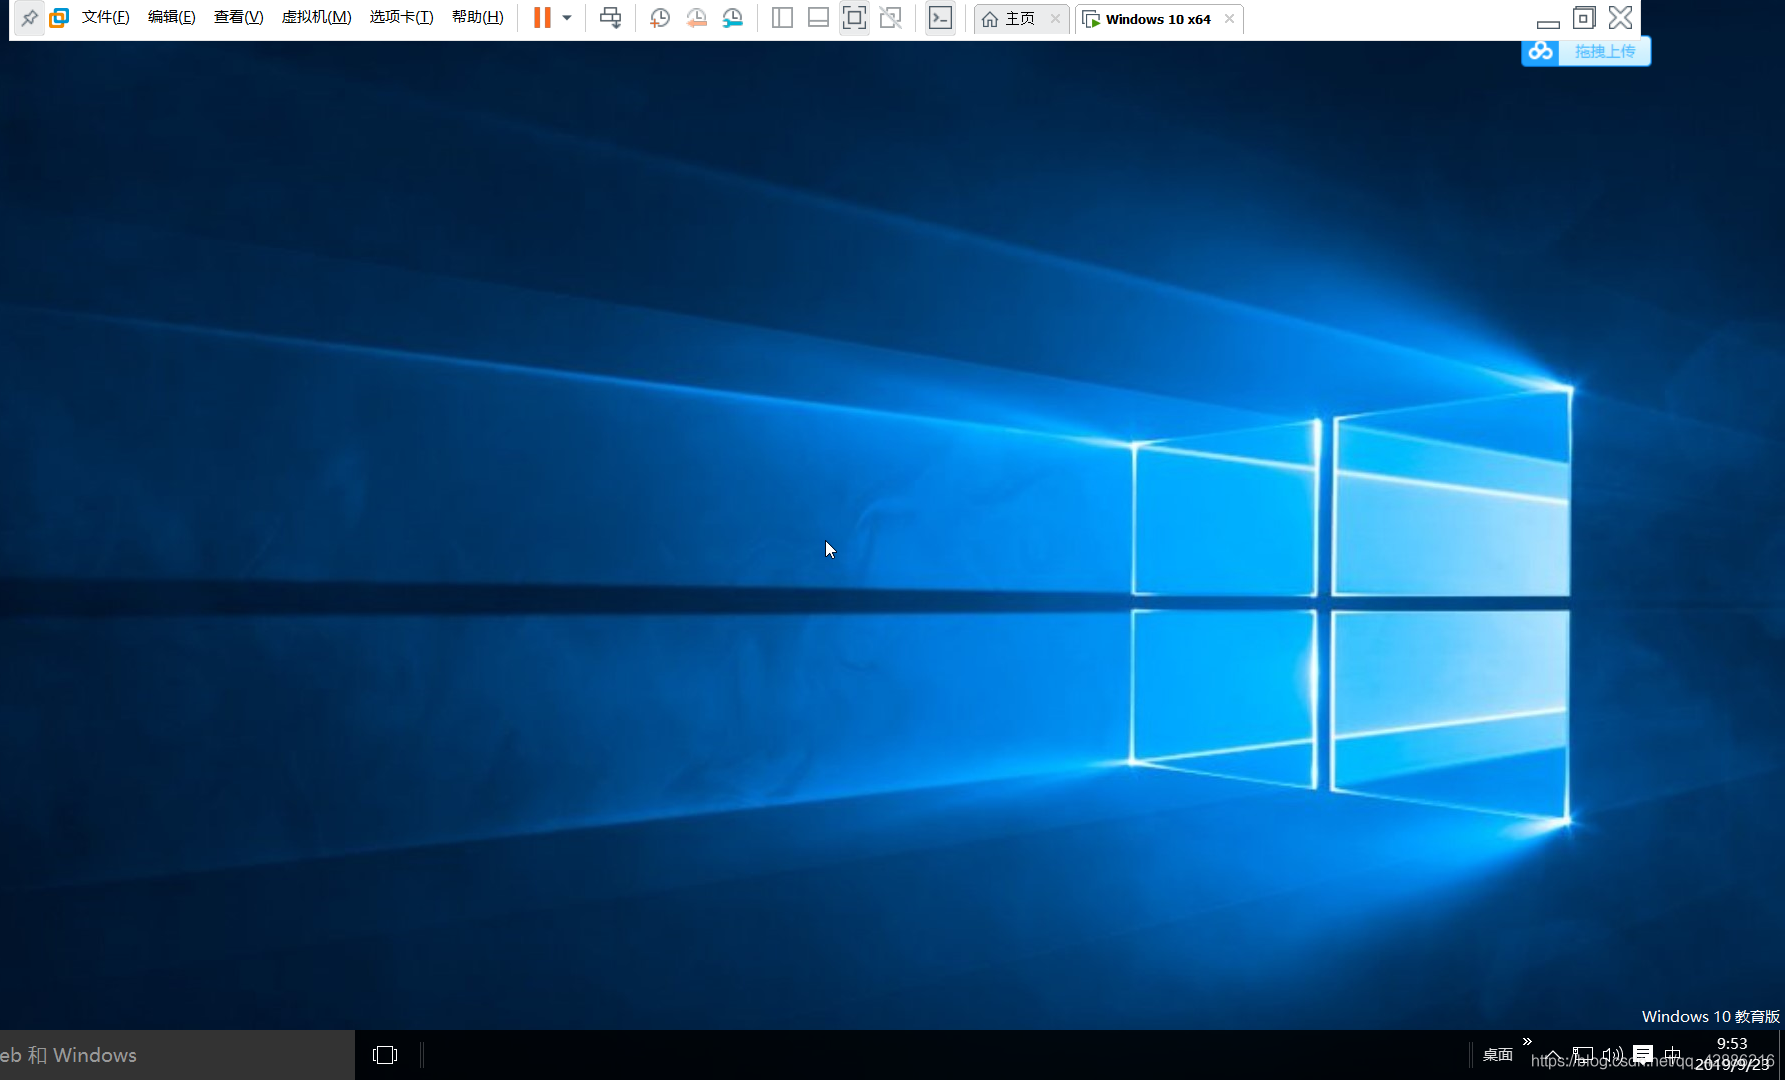The height and width of the screenshot is (1080, 1785).
Task: Send Ctrl+Alt+Del to the VM
Action: 610,18
